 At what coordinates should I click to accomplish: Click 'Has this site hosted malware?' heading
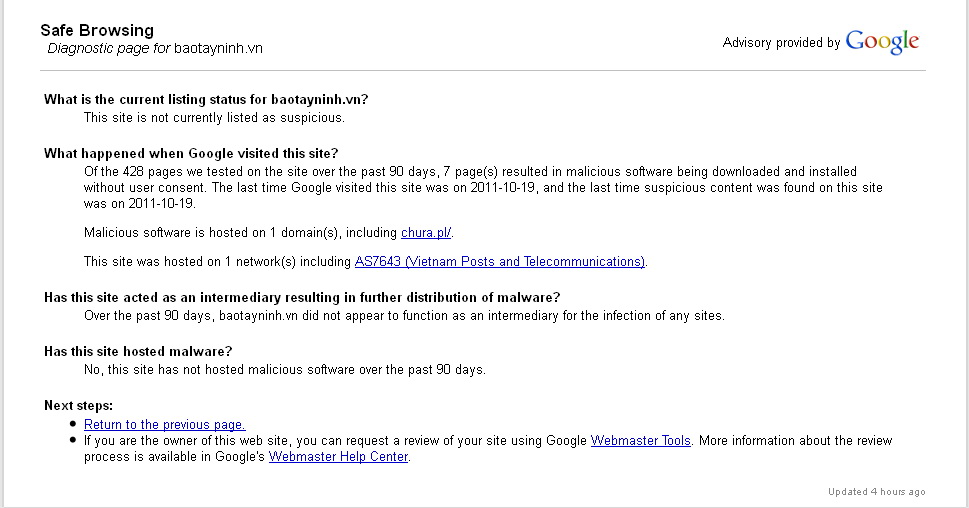(138, 352)
